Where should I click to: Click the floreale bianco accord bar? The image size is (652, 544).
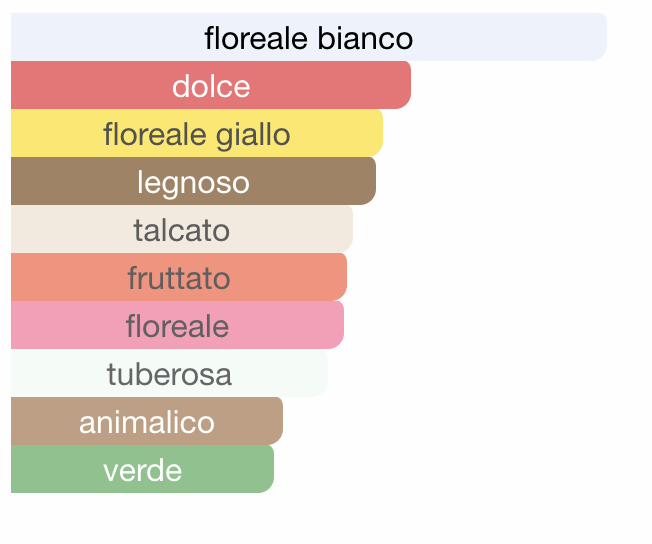click(x=309, y=37)
